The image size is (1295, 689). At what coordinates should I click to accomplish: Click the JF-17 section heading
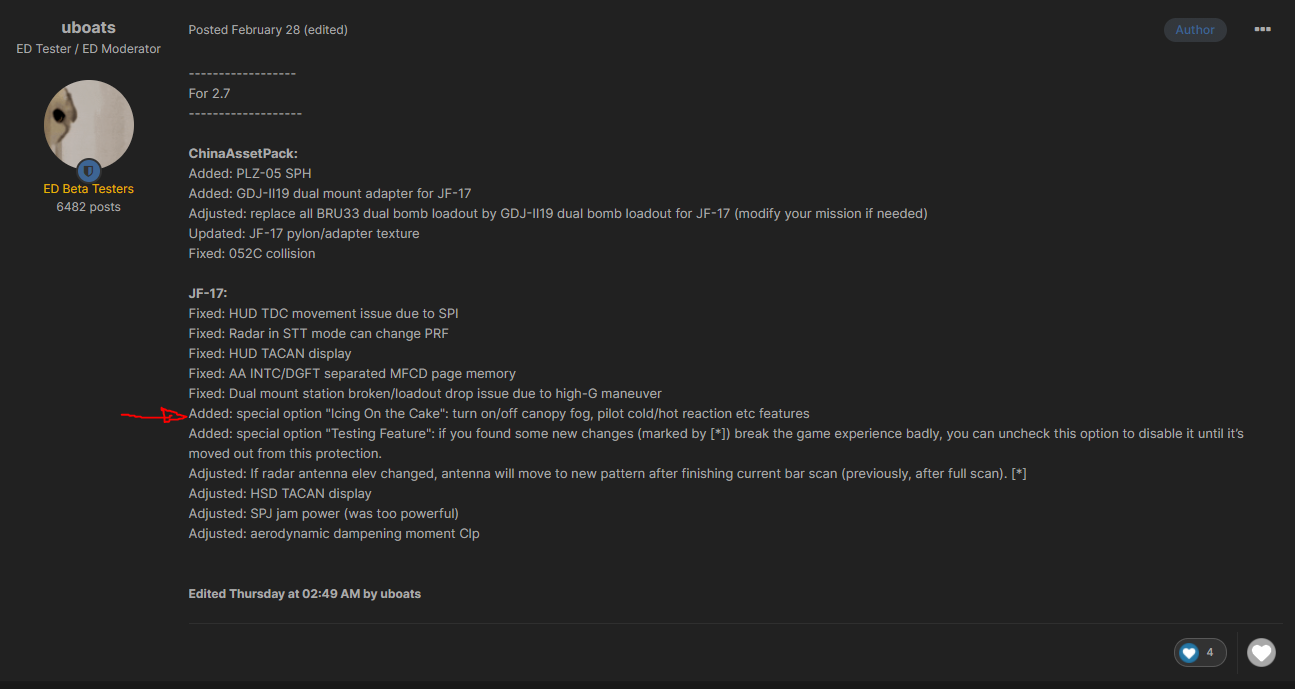208,294
